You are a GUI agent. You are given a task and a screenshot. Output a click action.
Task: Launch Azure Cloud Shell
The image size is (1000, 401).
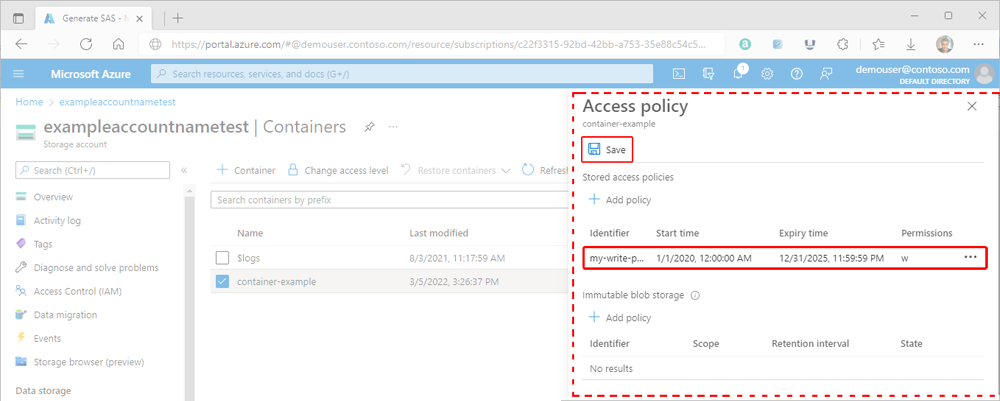(679, 74)
